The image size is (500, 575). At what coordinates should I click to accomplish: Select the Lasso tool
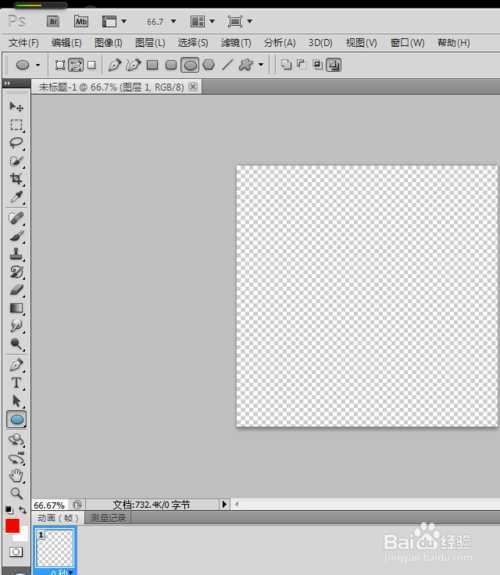16,143
